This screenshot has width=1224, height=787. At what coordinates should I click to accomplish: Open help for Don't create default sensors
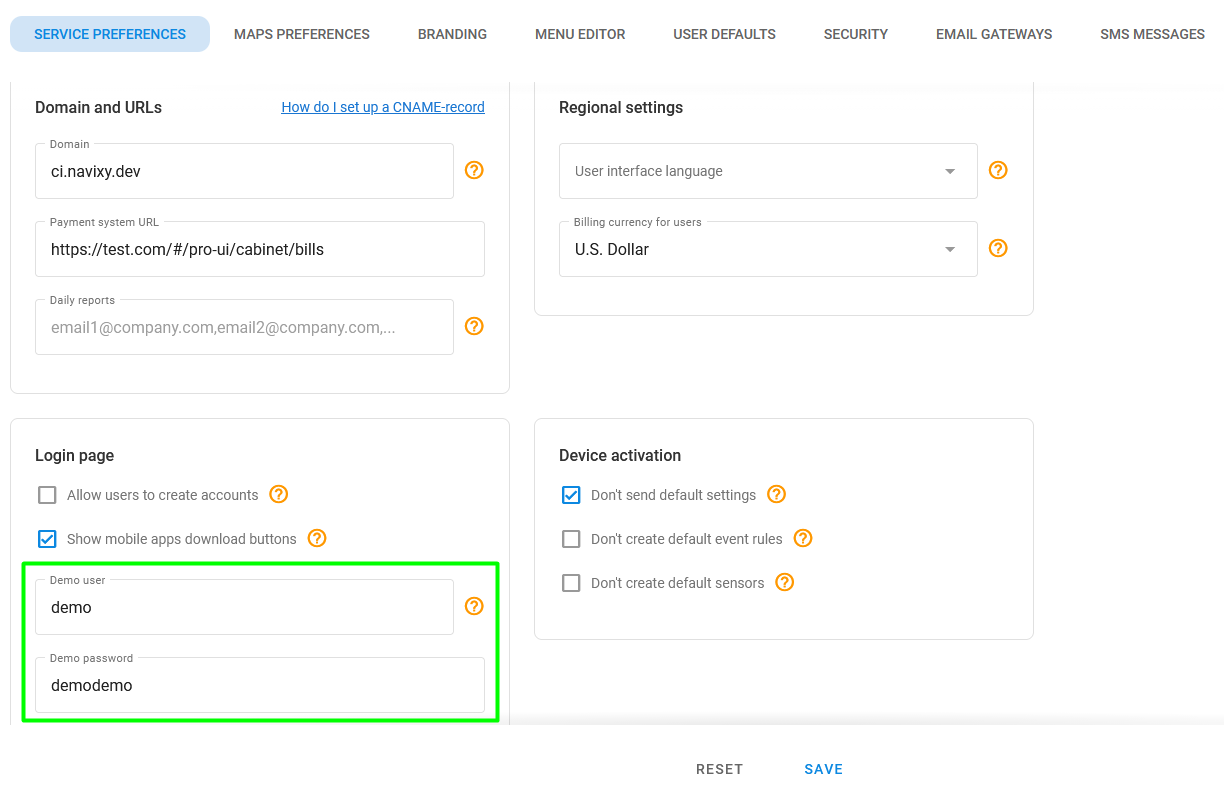(785, 582)
